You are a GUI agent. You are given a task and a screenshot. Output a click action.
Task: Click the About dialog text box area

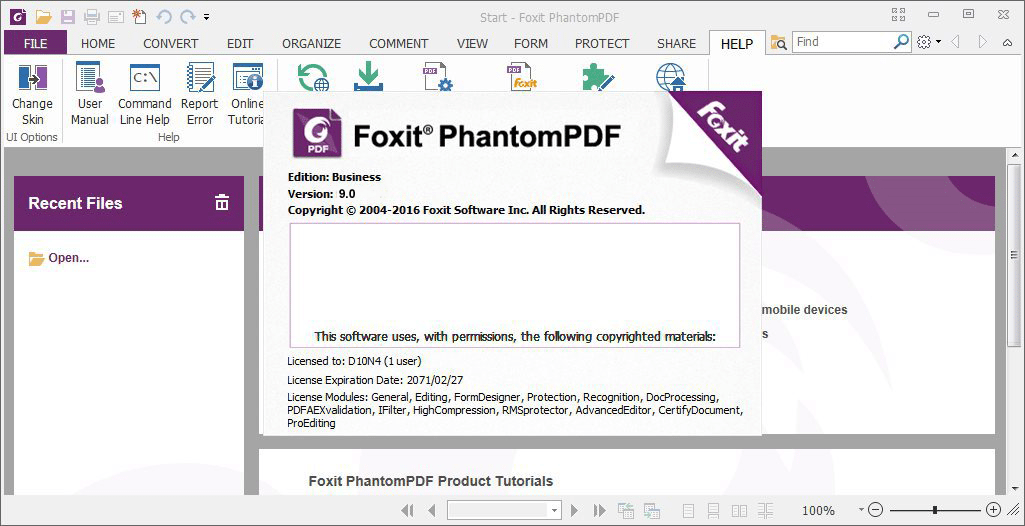coord(515,285)
